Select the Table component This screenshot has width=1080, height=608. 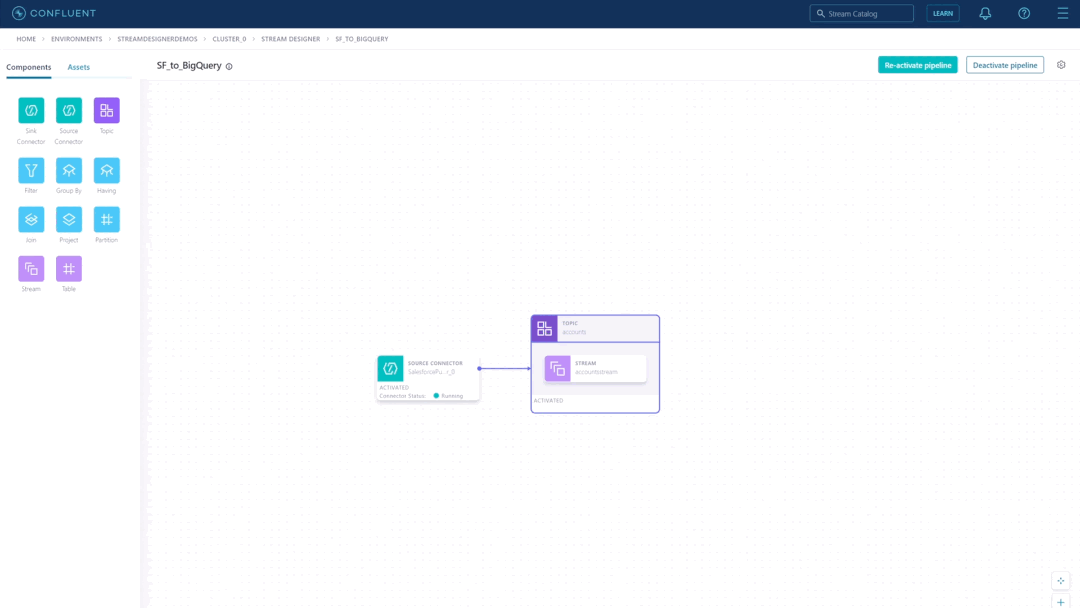[69, 269]
